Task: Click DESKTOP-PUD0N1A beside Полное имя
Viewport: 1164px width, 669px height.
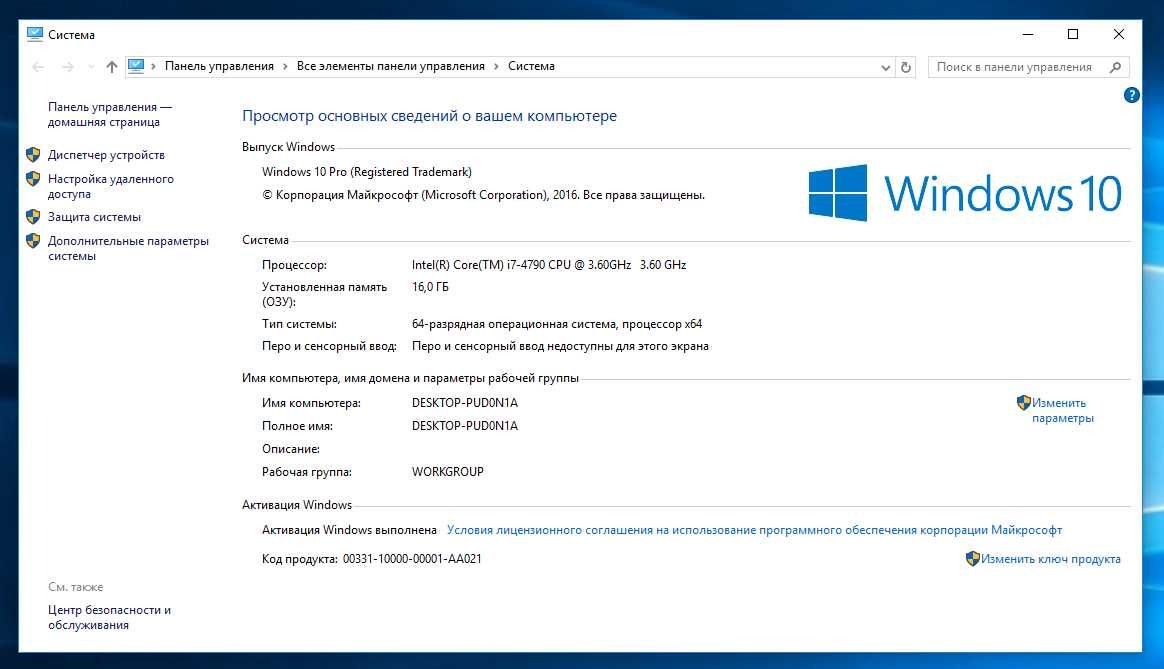Action: [465, 425]
